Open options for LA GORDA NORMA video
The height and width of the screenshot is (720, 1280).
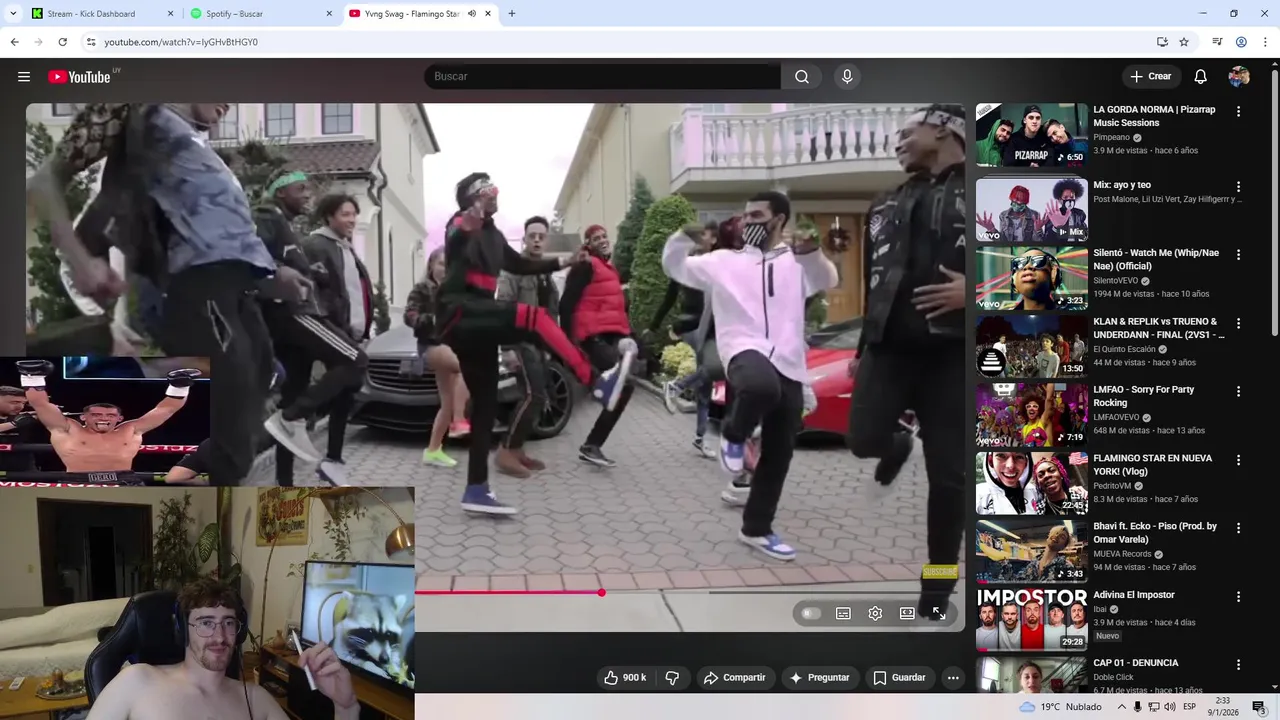pos(1239,111)
